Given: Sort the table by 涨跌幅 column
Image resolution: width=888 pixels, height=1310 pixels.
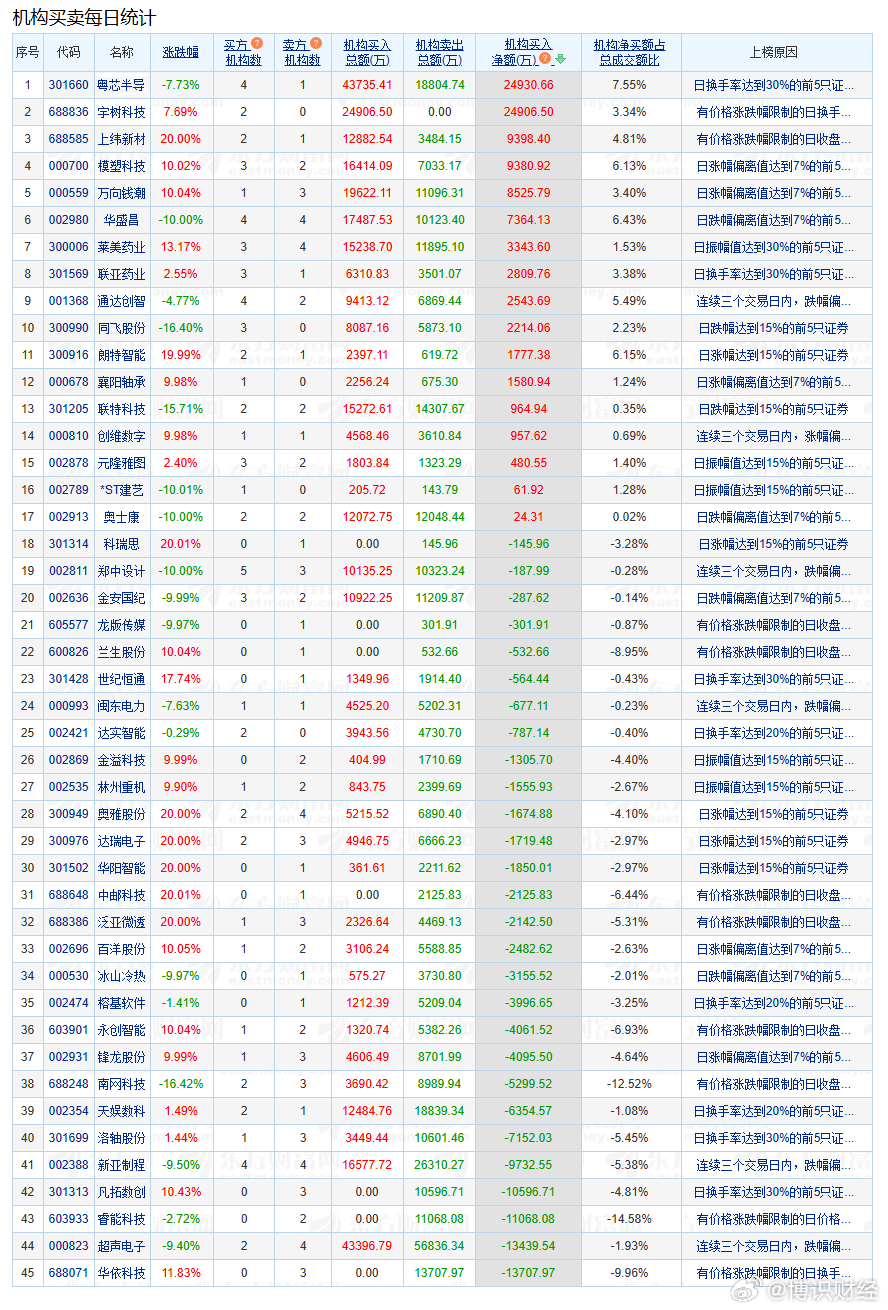Looking at the screenshot, I should coord(181,52).
